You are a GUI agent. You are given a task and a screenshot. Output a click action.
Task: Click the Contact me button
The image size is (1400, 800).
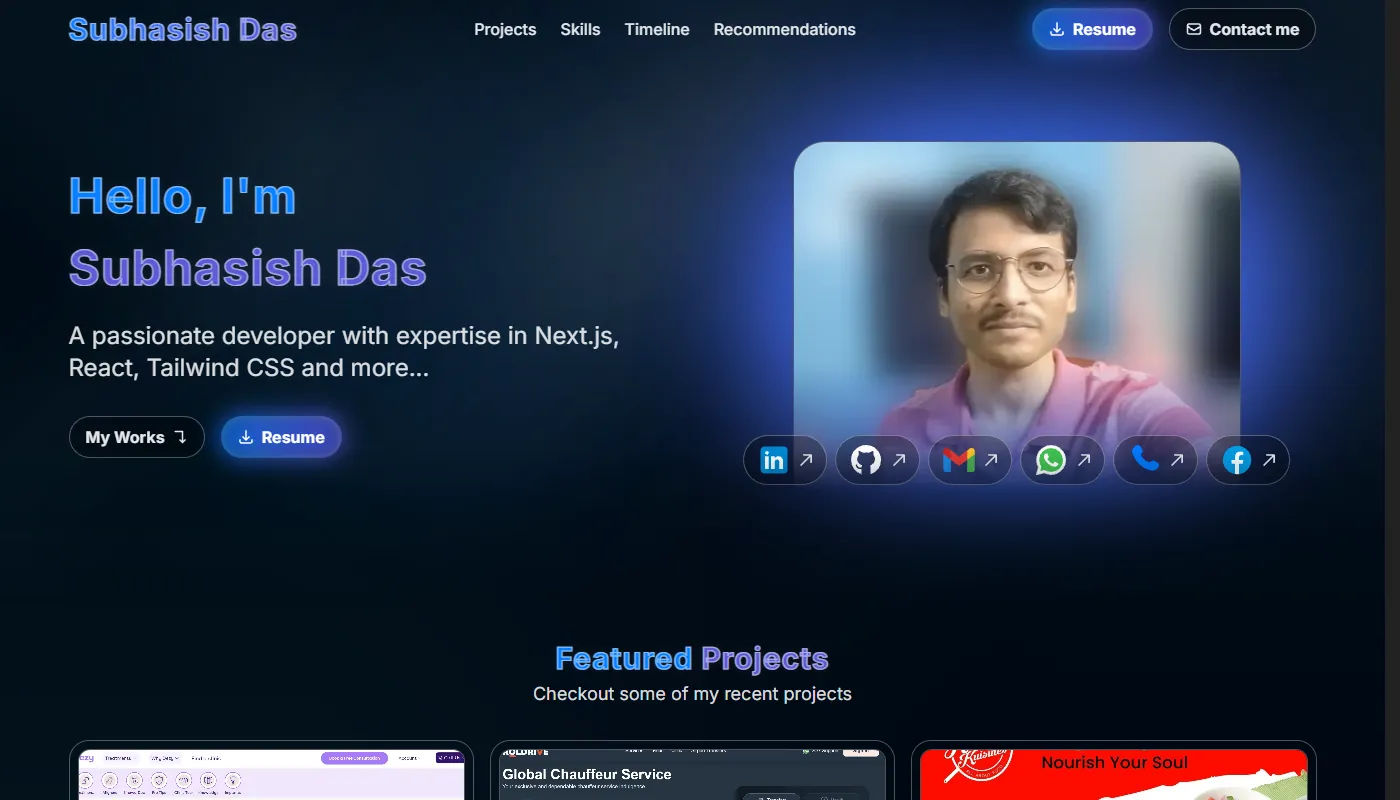pyautogui.click(x=1242, y=29)
